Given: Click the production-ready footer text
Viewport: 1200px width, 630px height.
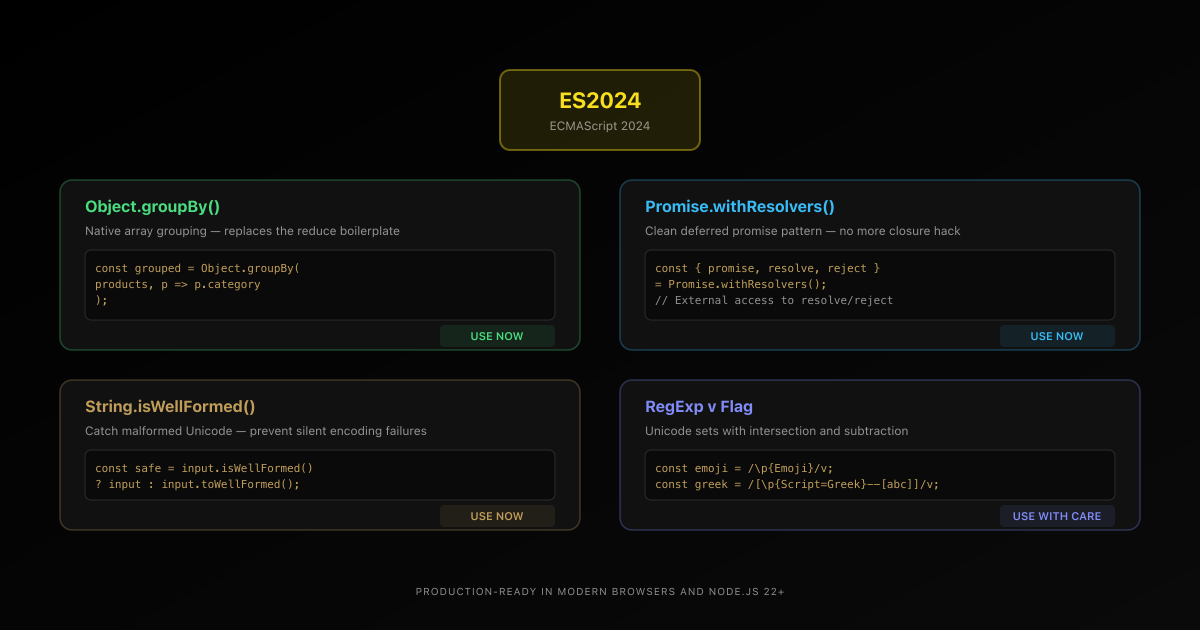Looking at the screenshot, I should [x=599, y=591].
